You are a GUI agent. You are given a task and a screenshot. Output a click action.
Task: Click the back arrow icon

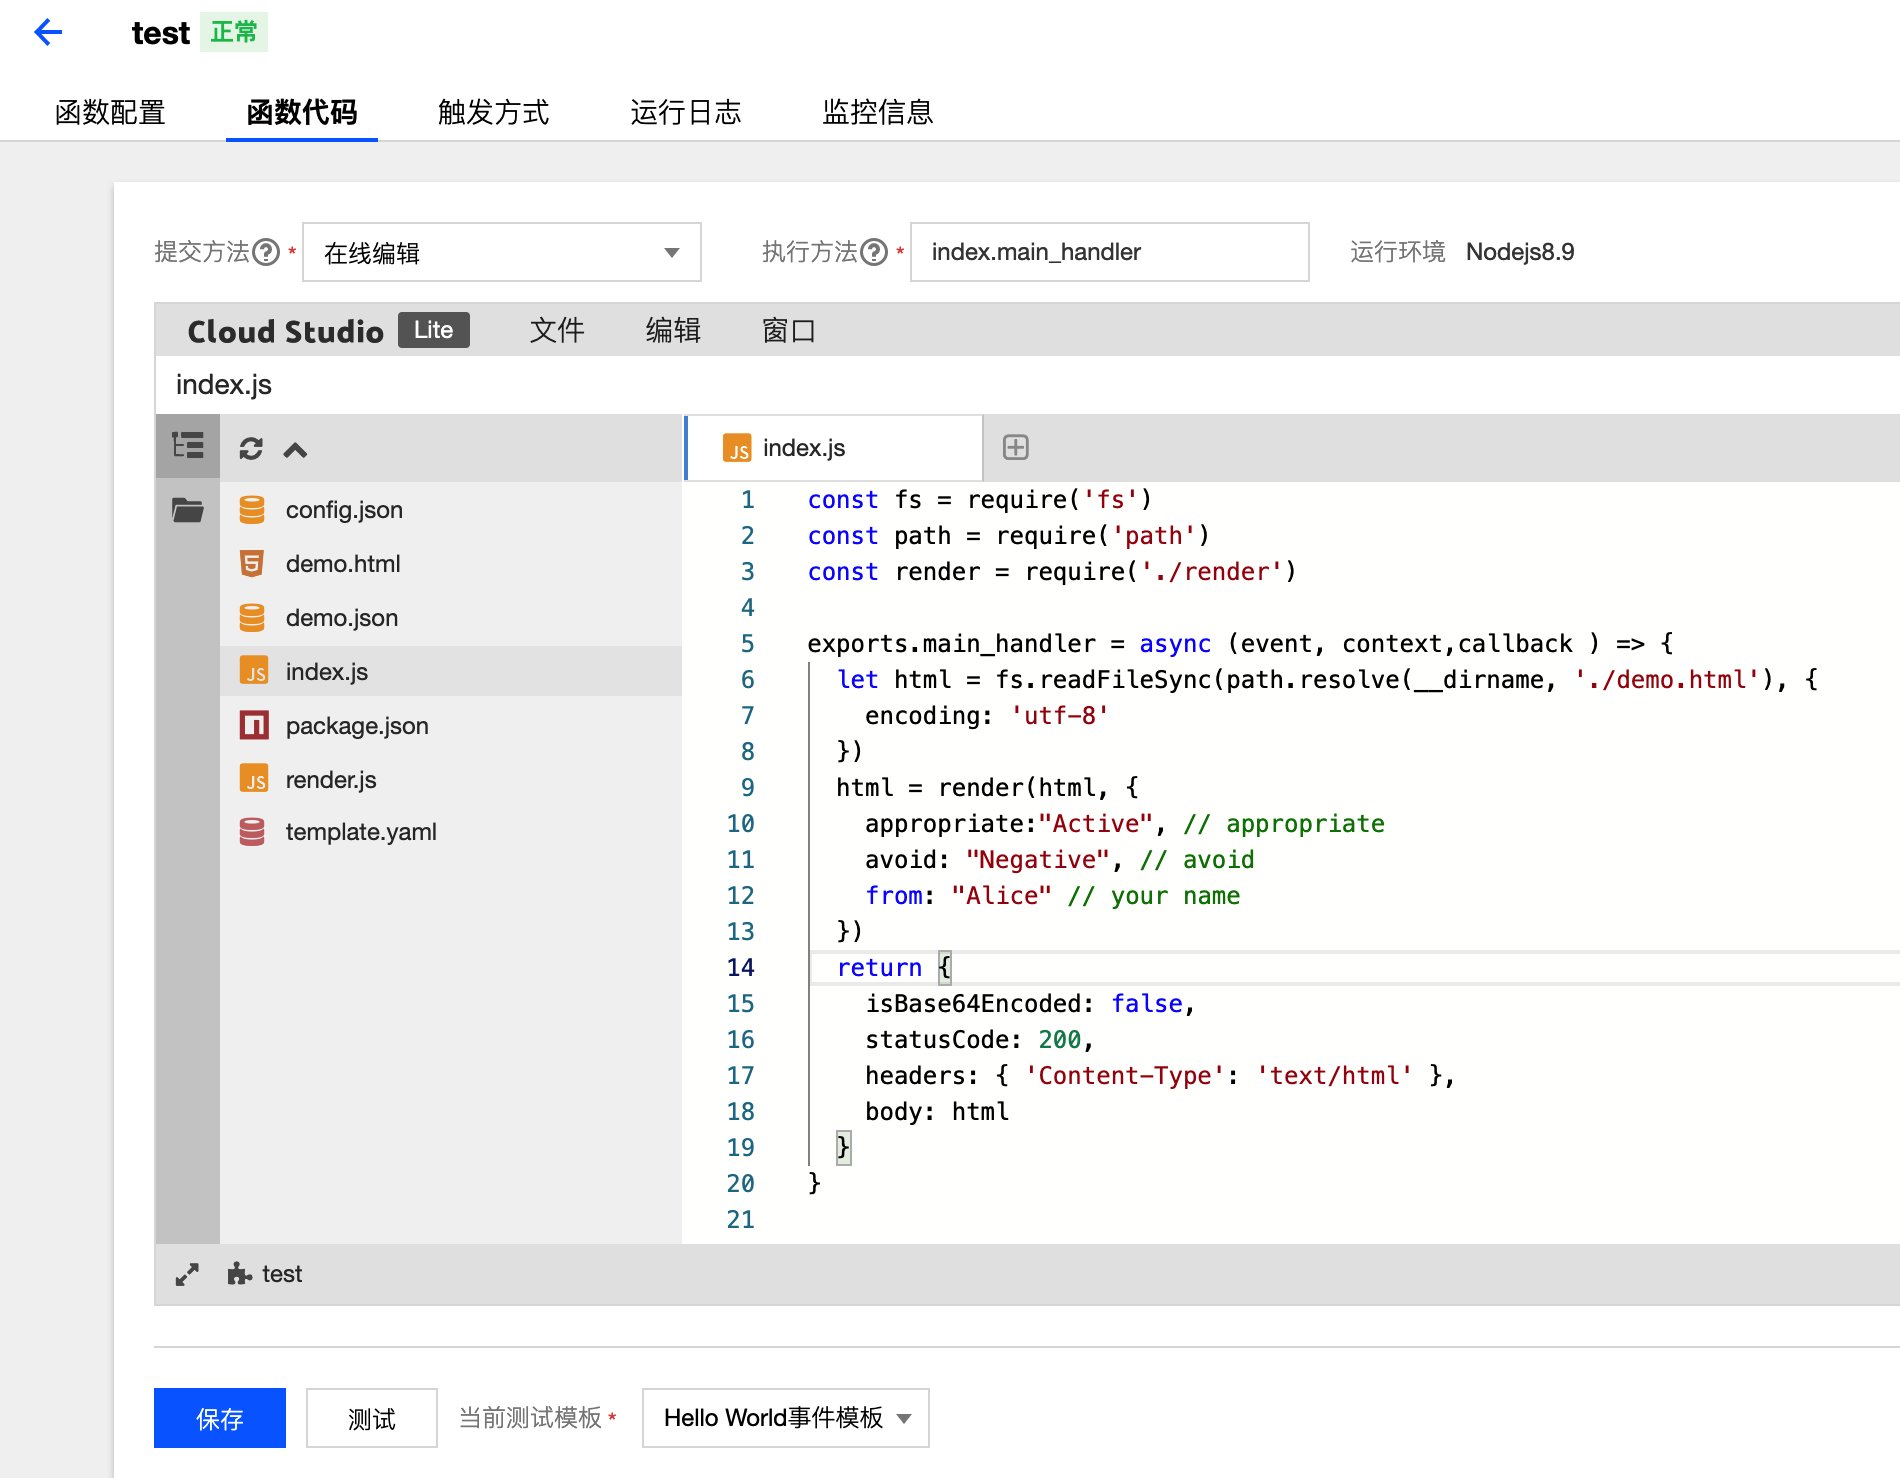[x=48, y=32]
